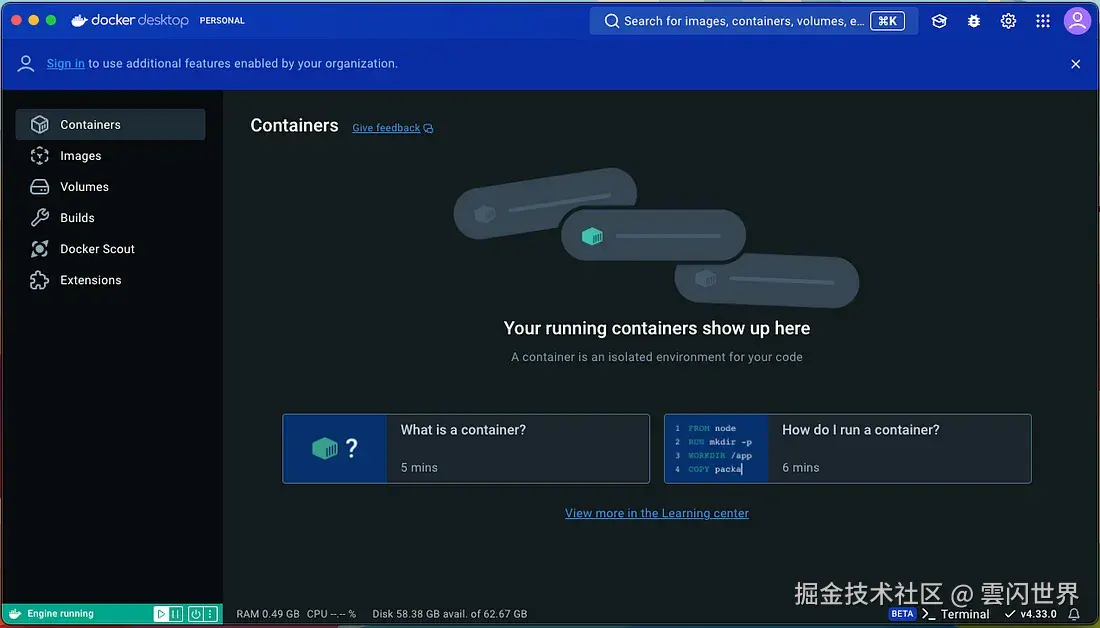The width and height of the screenshot is (1100, 628).
Task: Click the PERSONAL plan label
Action: 222,21
